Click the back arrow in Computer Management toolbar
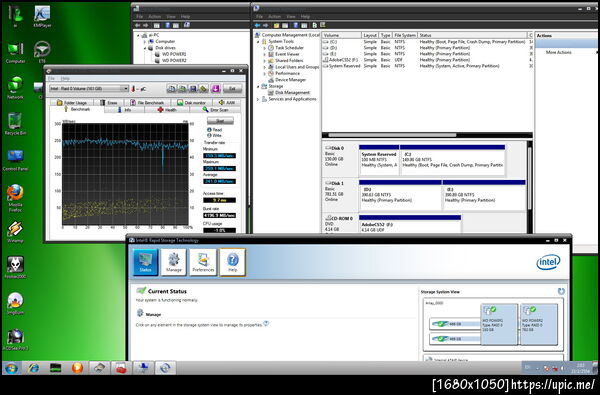 (x=258, y=25)
